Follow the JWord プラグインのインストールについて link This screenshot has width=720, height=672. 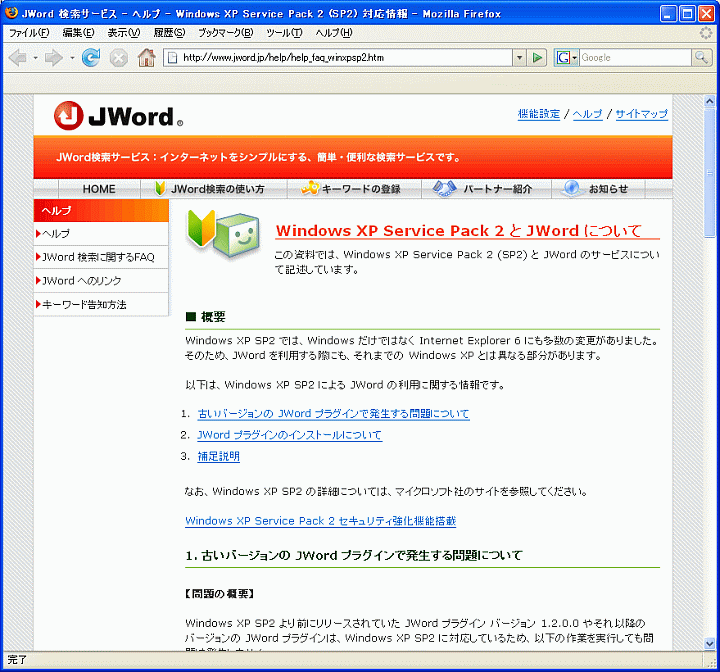[289, 435]
